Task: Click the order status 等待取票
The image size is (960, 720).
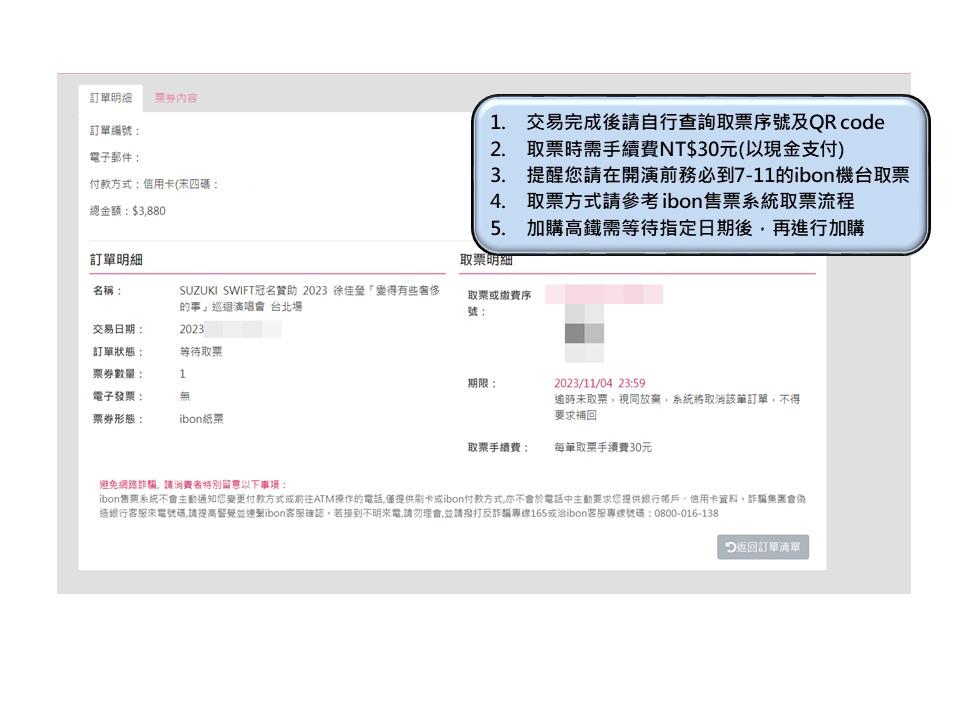Action: tap(201, 351)
